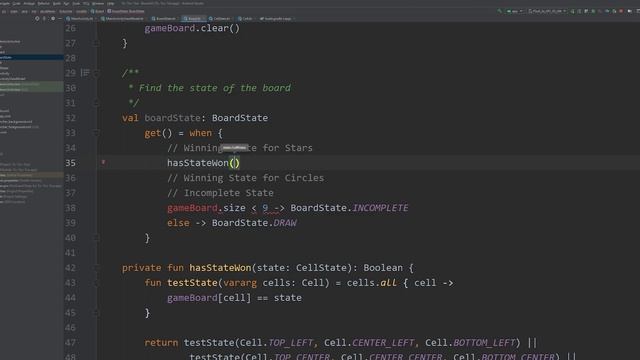
Task: Click fold end marker at line 31
Action: (x=96, y=103)
